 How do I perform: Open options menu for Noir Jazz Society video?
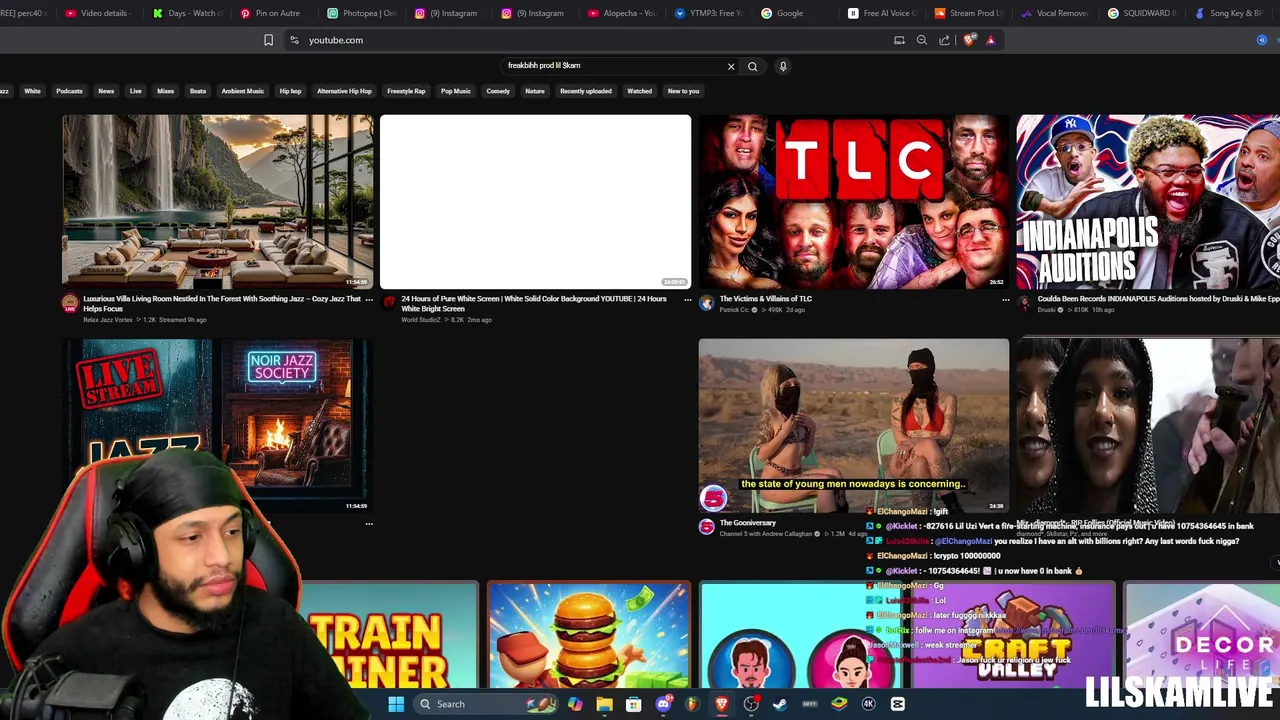(x=369, y=524)
